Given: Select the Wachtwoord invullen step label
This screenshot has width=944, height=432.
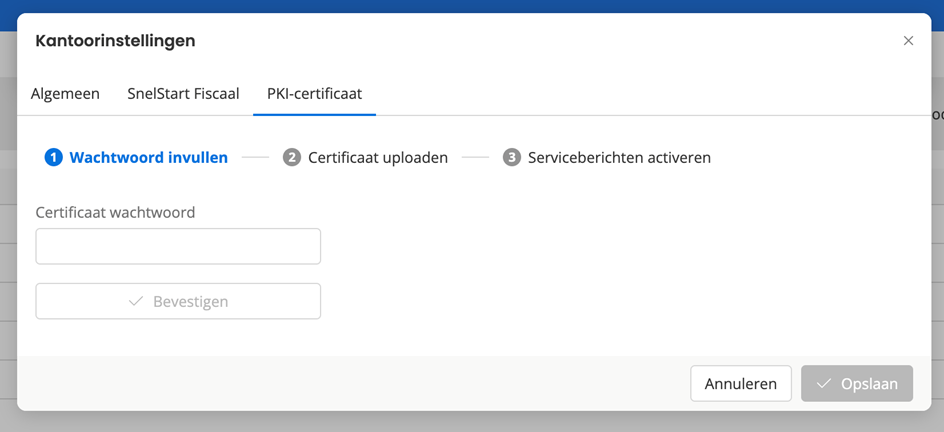Looking at the screenshot, I should click(148, 158).
